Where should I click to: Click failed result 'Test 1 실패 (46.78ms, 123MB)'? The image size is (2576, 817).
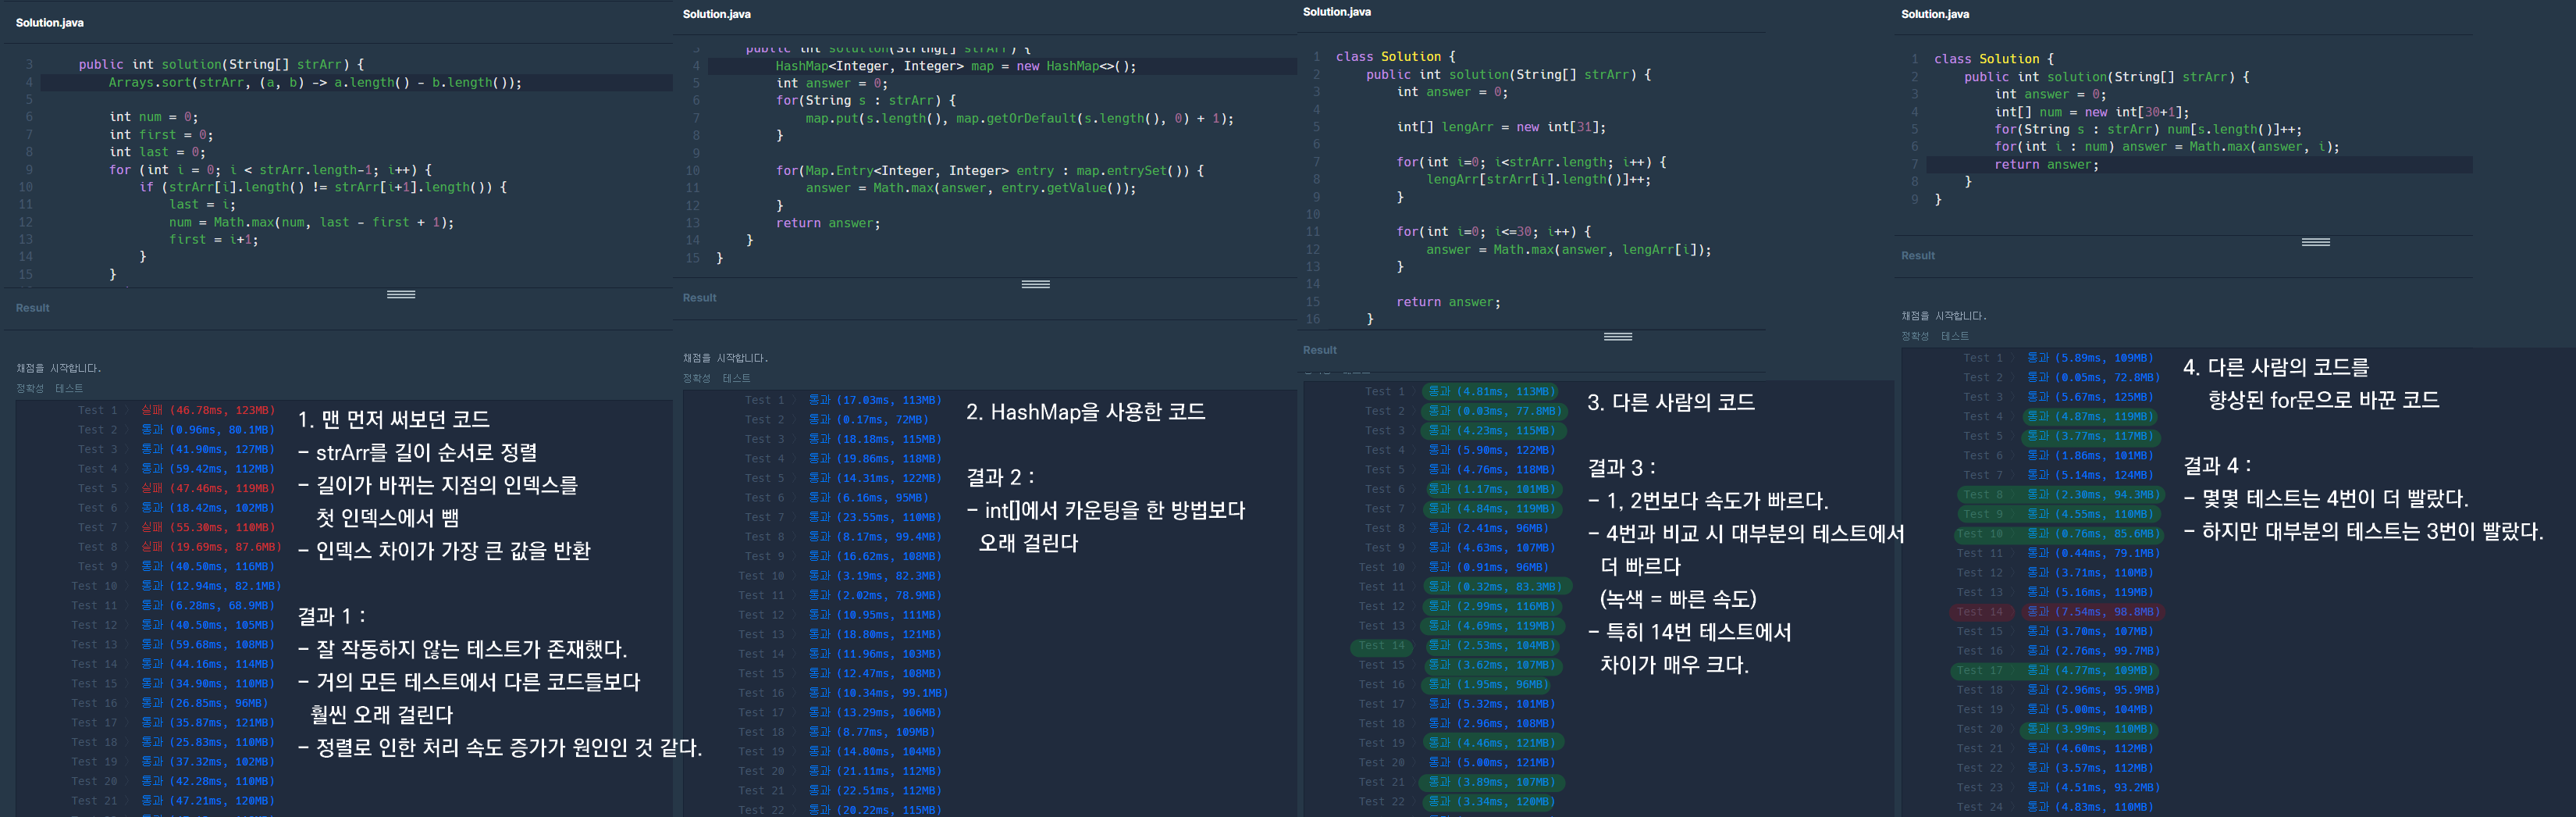176,410
